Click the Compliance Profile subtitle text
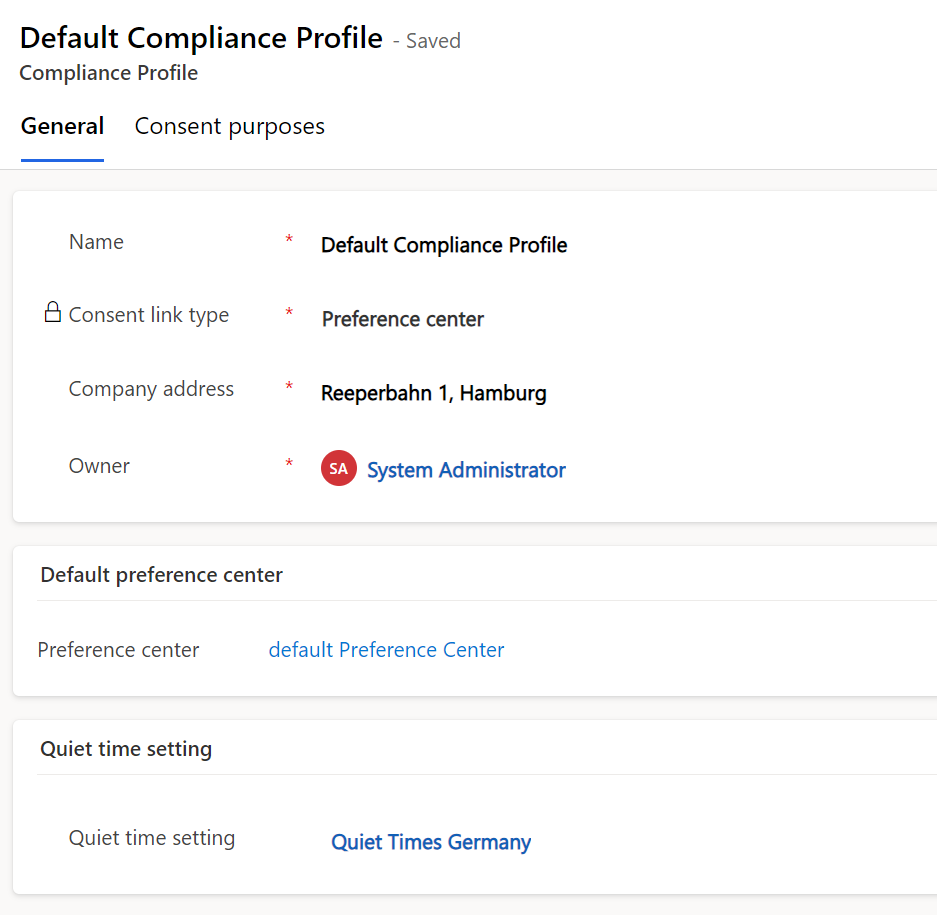The image size is (937, 915). pyautogui.click(x=108, y=72)
